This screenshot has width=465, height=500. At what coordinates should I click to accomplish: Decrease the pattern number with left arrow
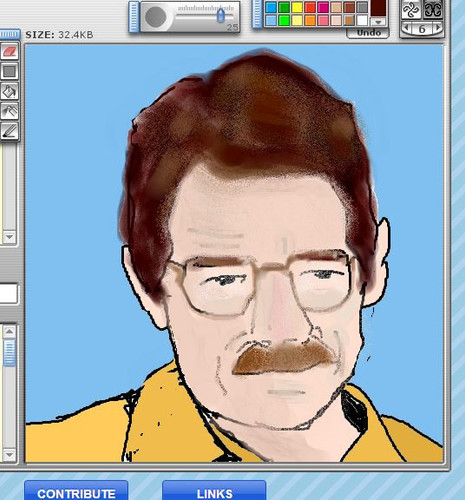point(407,28)
